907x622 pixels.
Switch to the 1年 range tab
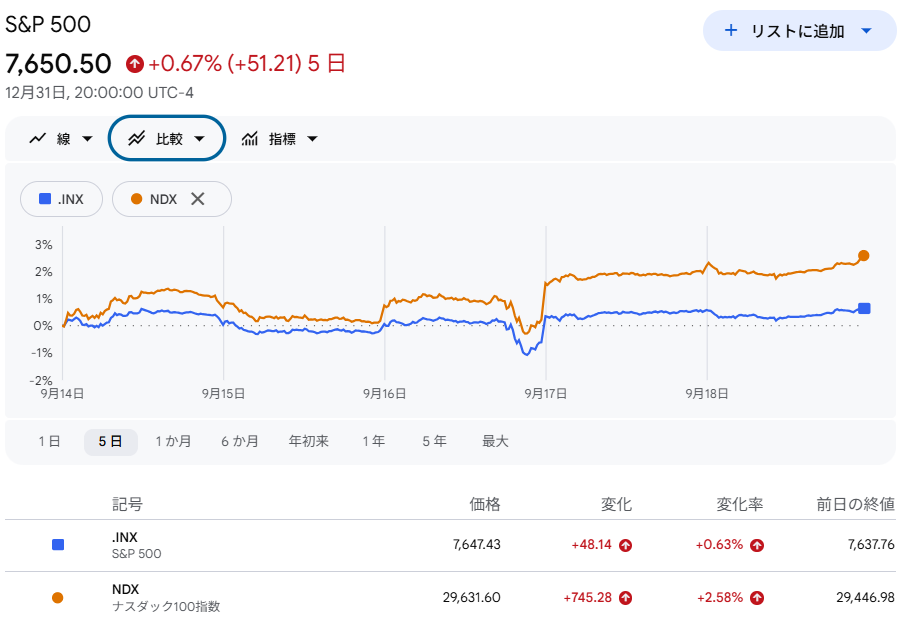click(x=374, y=442)
